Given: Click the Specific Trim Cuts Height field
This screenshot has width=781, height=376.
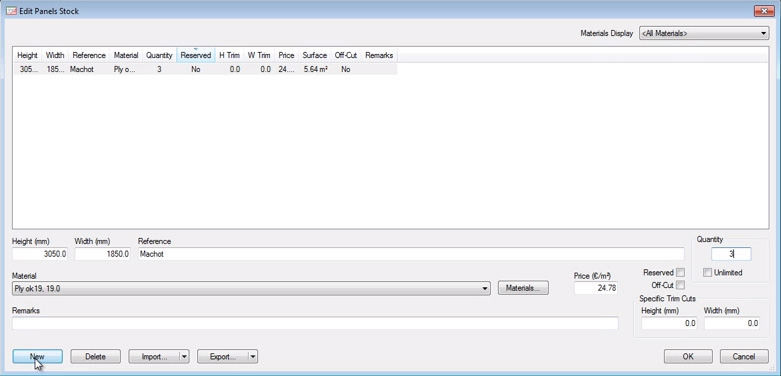Looking at the screenshot, I should (x=669, y=323).
